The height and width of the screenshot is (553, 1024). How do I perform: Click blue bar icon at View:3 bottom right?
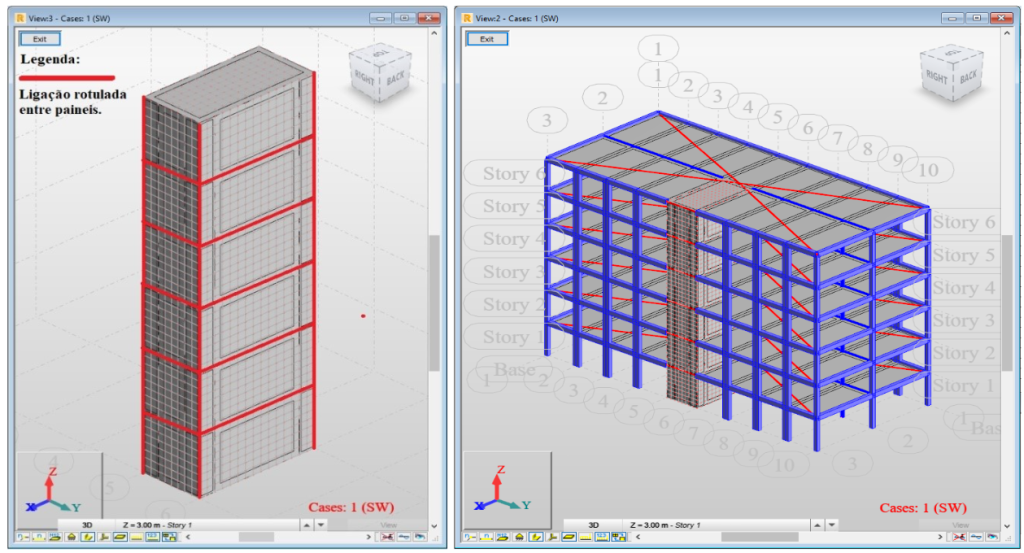point(404,537)
